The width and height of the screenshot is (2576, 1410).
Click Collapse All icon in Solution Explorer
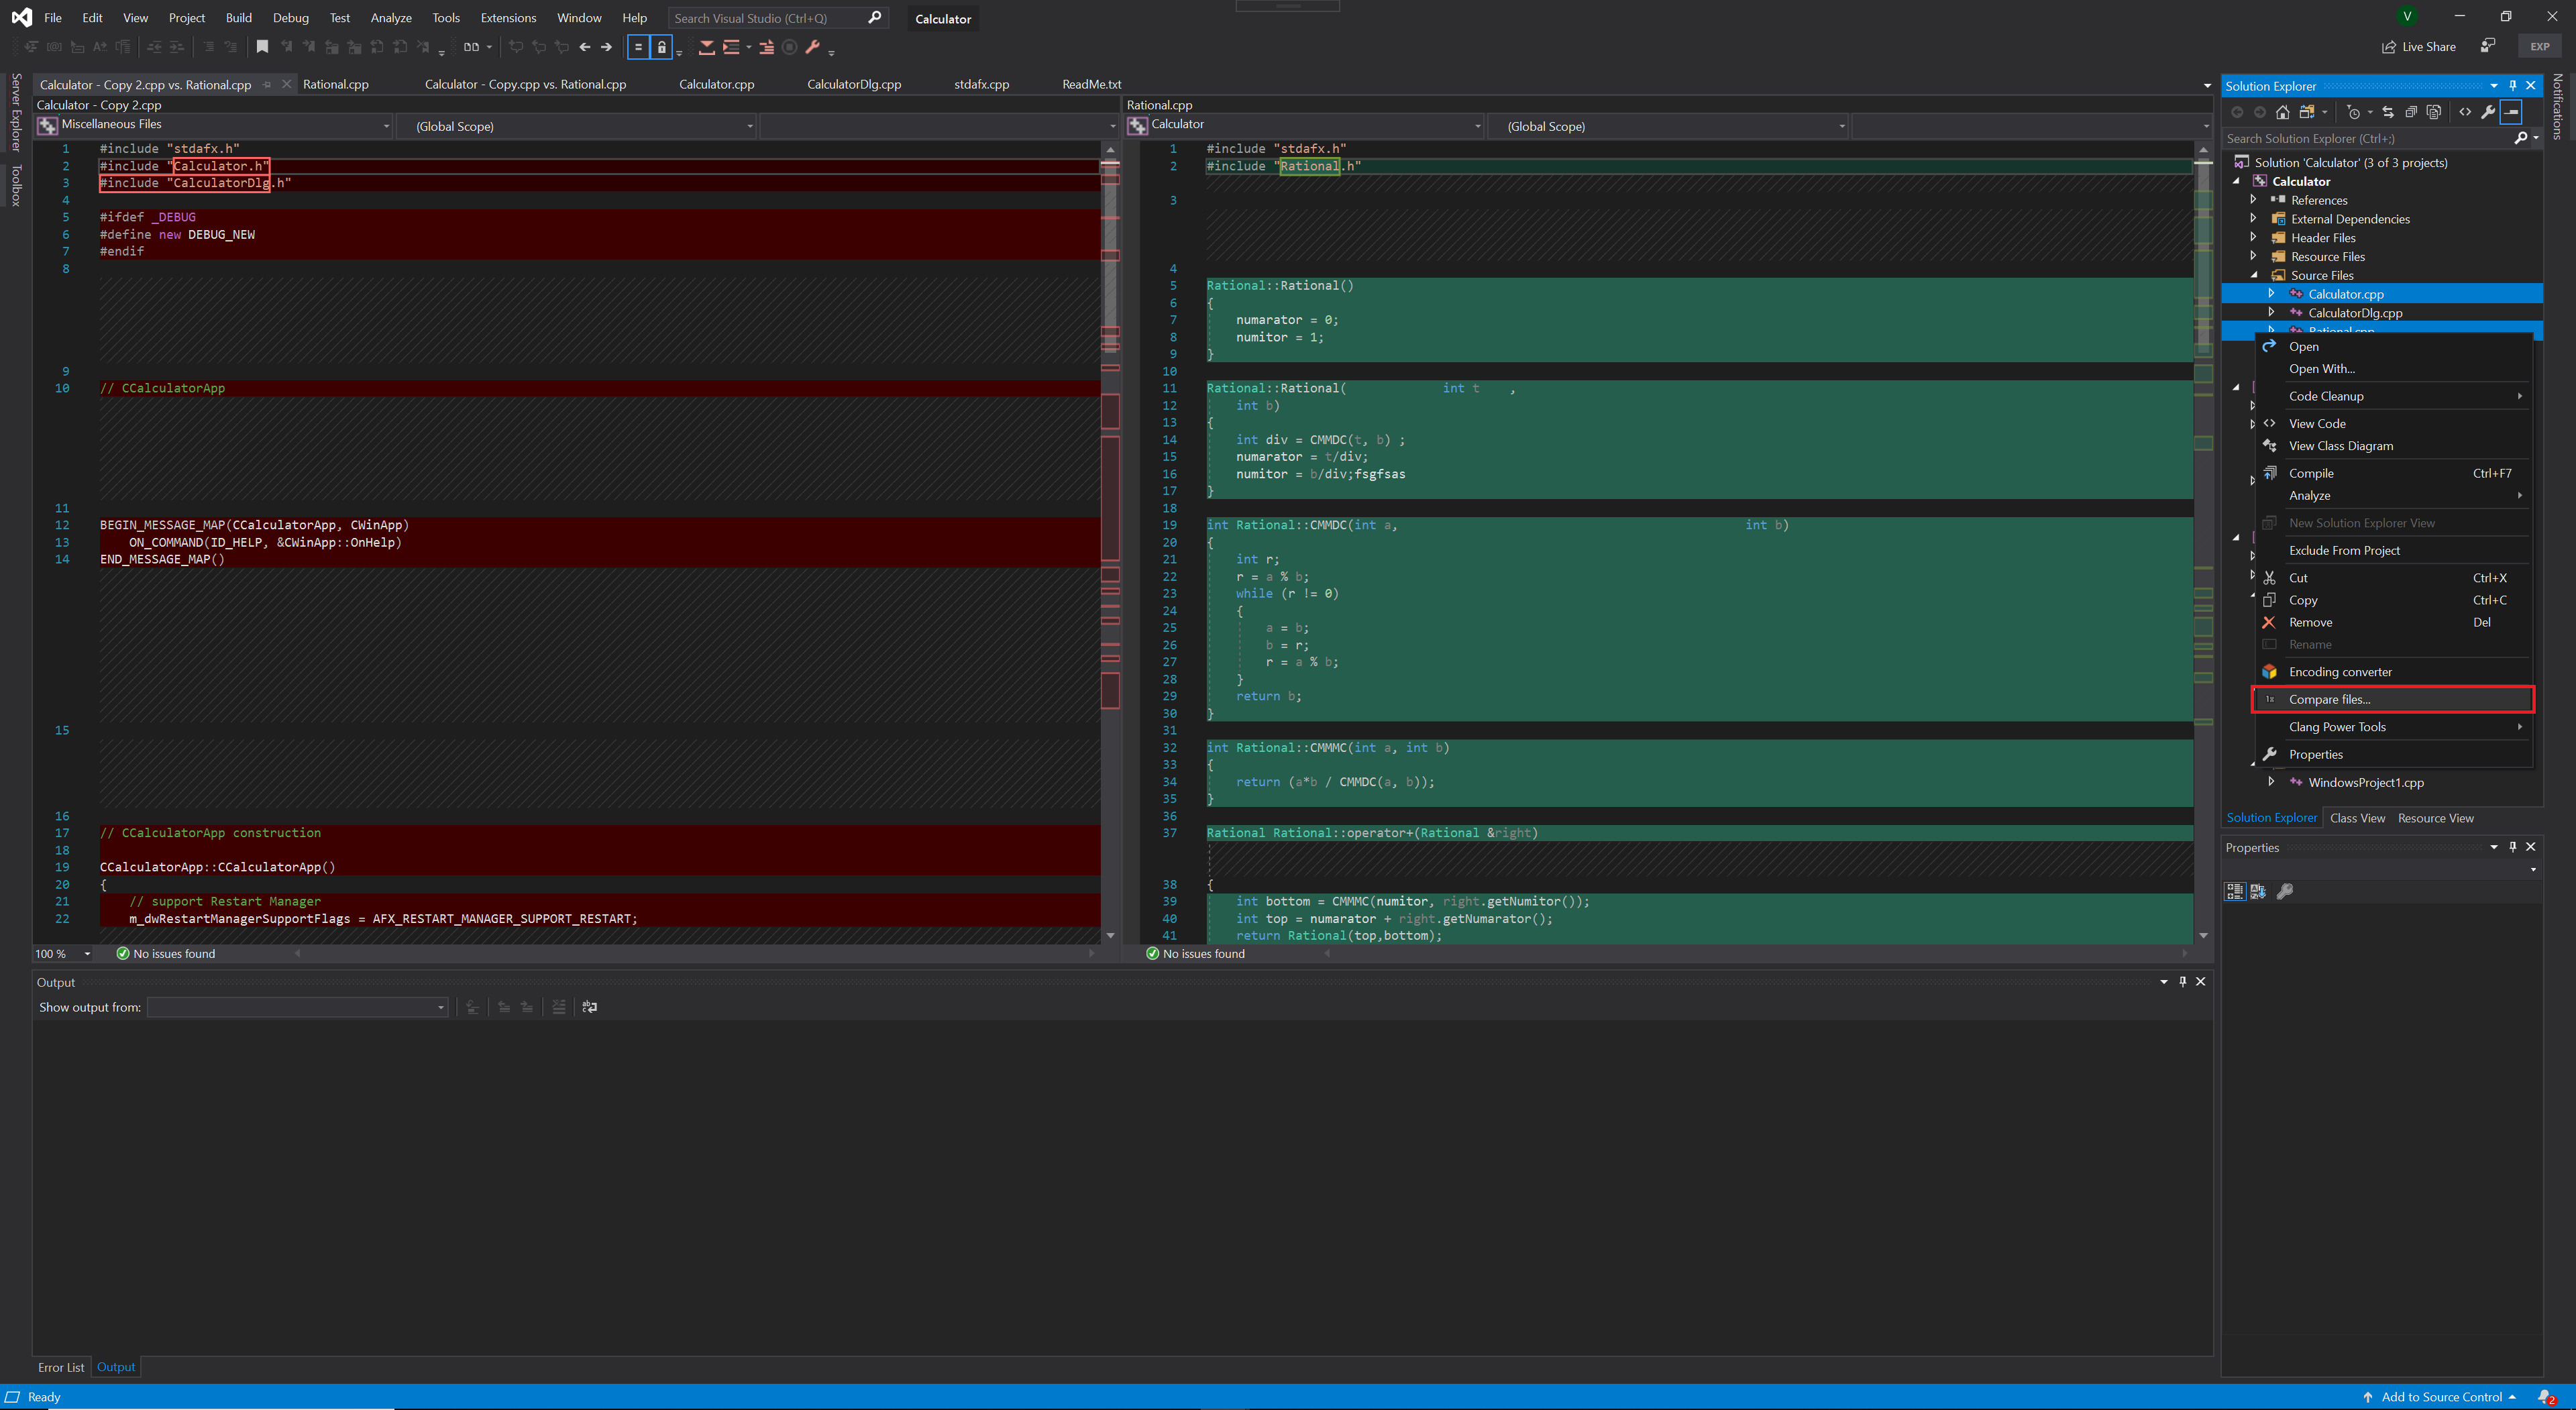(x=2411, y=112)
